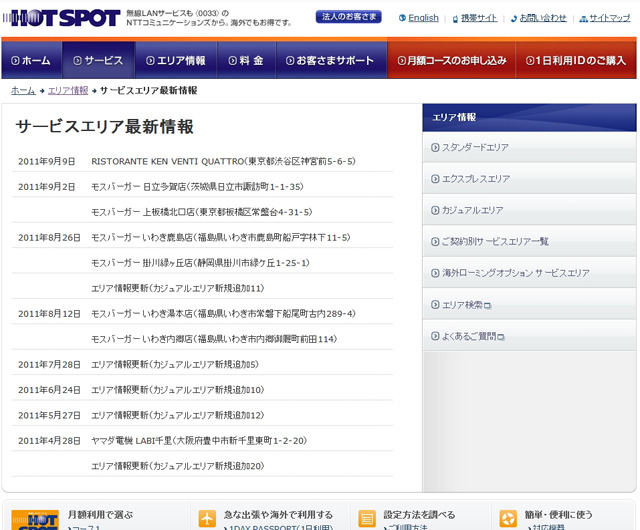Click the globe icon beside English
Image resolution: width=640 pixels, height=530 pixels.
402,18
